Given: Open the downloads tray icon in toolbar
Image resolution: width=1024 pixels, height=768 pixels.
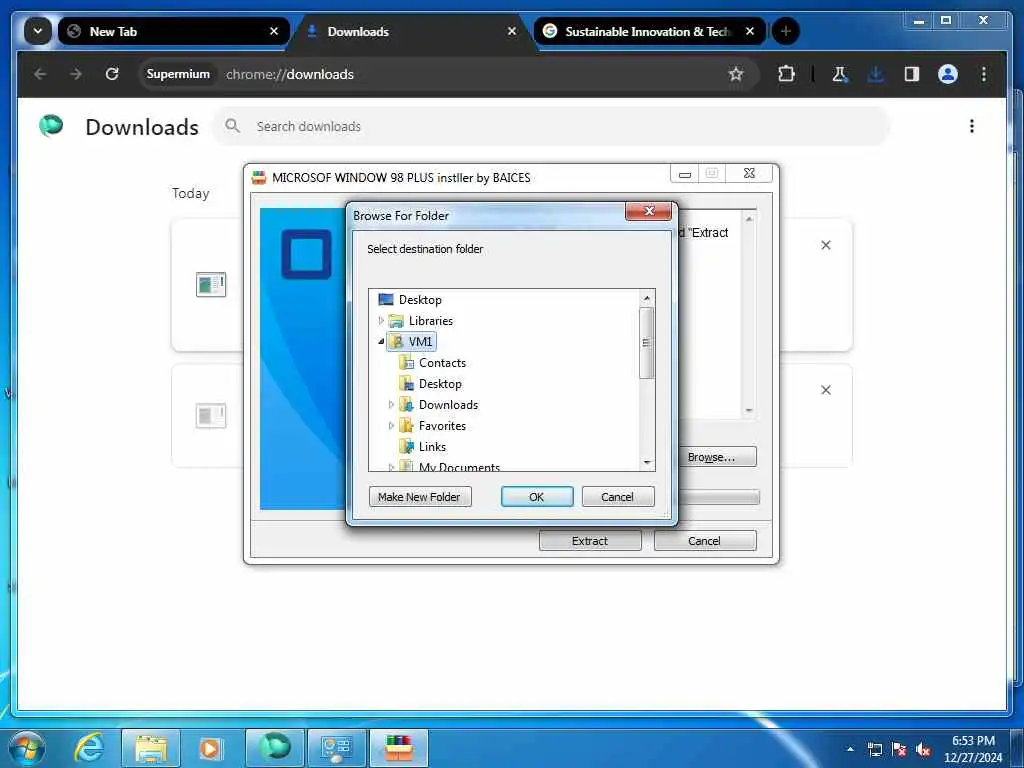Looking at the screenshot, I should tap(876, 74).
